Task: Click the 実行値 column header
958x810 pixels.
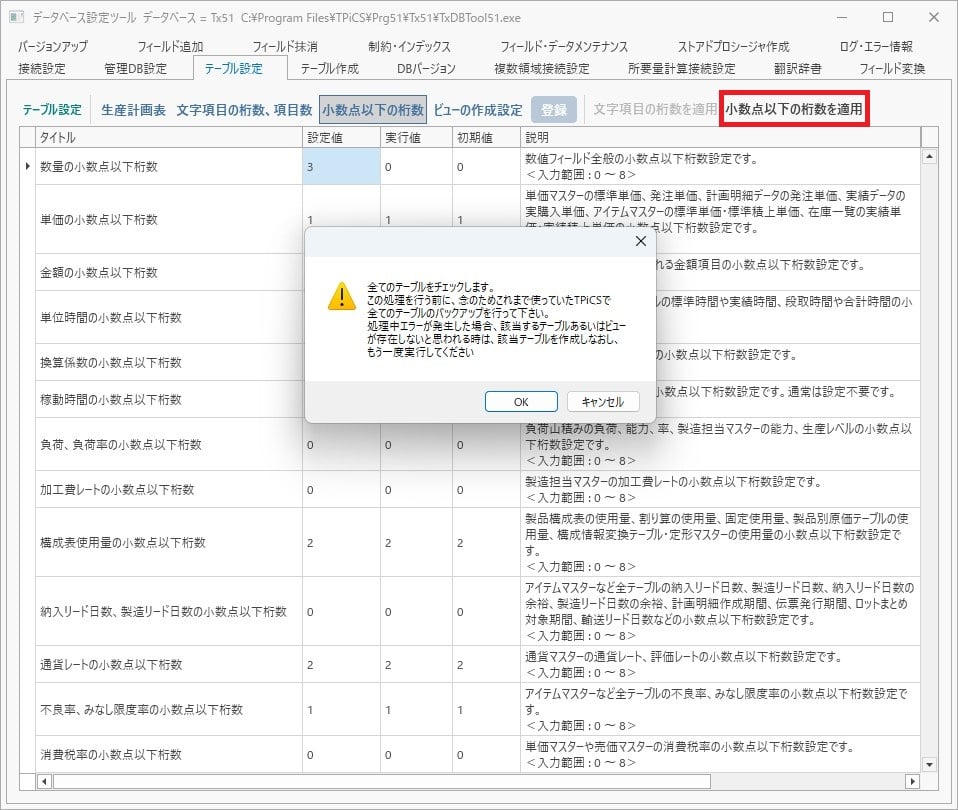Action: [417, 137]
